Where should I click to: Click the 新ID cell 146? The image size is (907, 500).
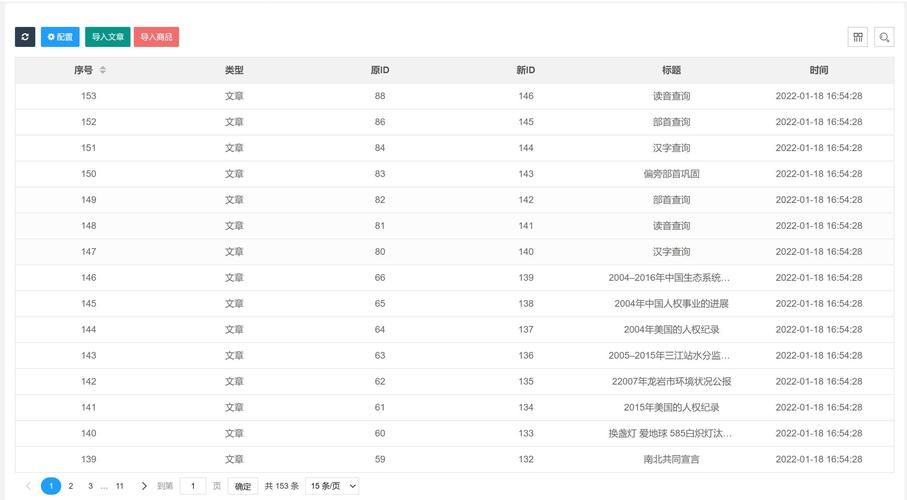click(526, 96)
